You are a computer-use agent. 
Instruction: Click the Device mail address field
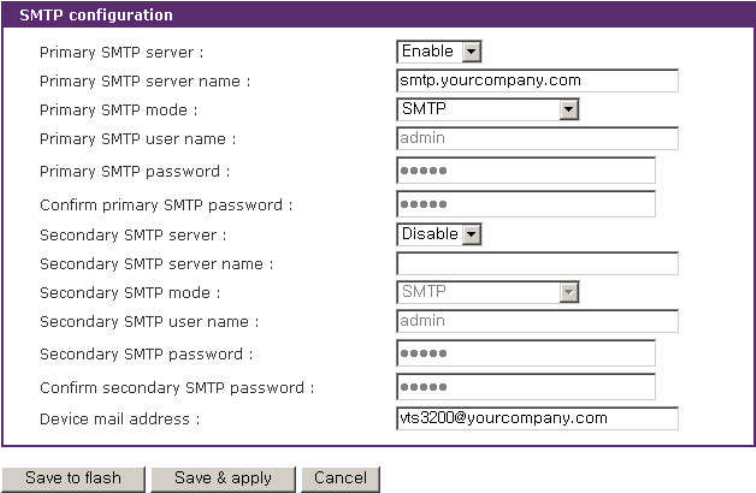(x=537, y=418)
